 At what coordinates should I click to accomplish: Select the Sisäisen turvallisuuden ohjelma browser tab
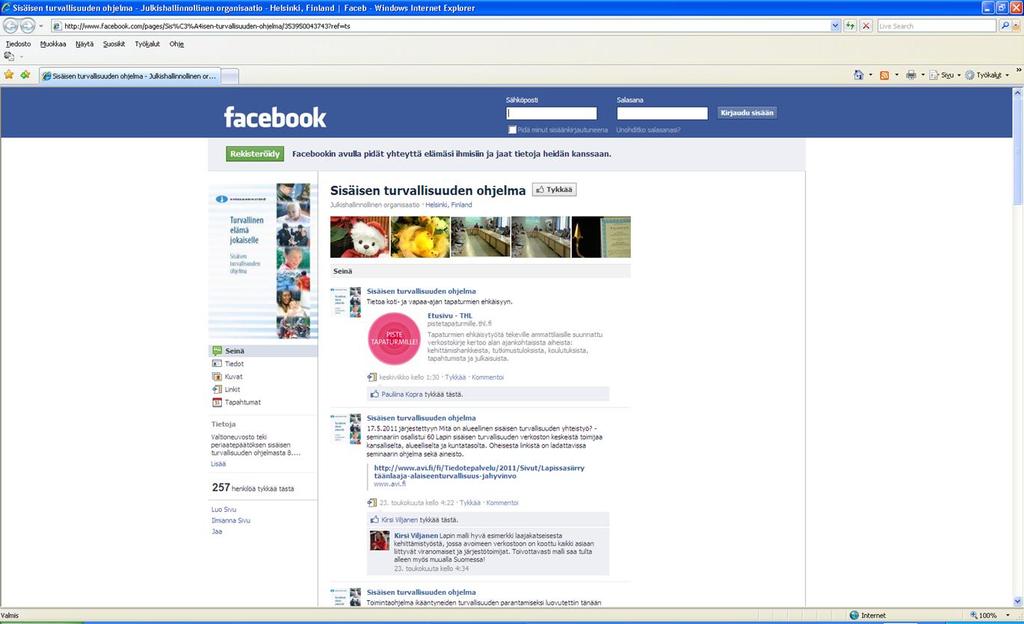[129, 76]
